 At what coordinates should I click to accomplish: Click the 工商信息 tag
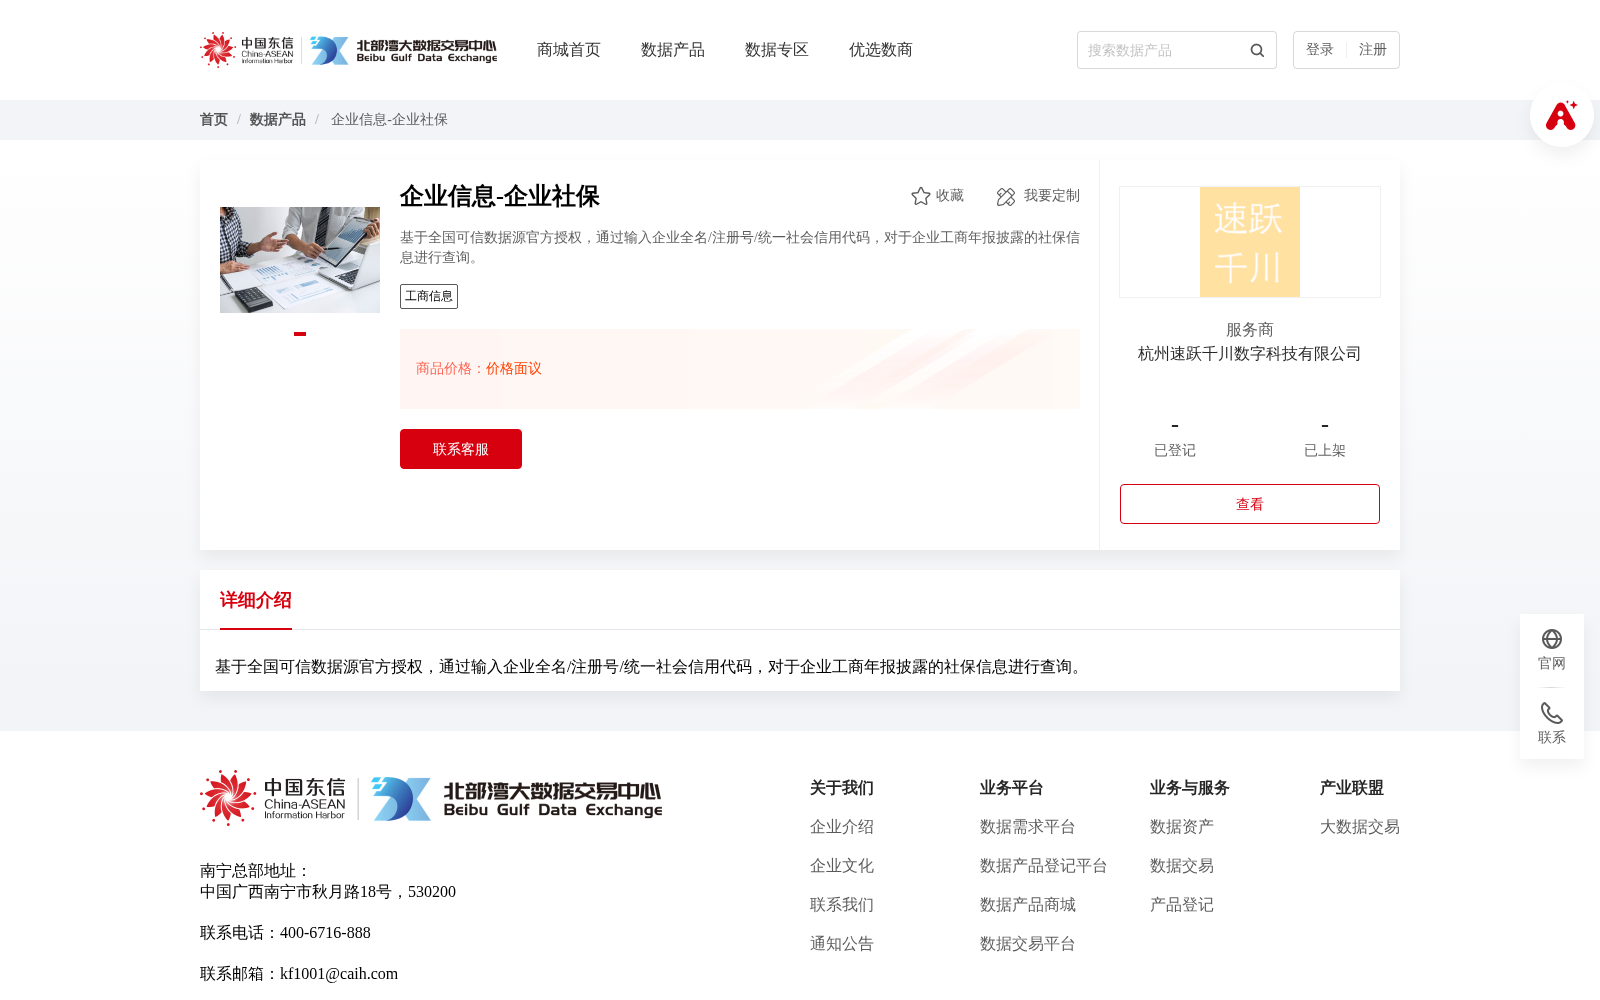coord(429,296)
